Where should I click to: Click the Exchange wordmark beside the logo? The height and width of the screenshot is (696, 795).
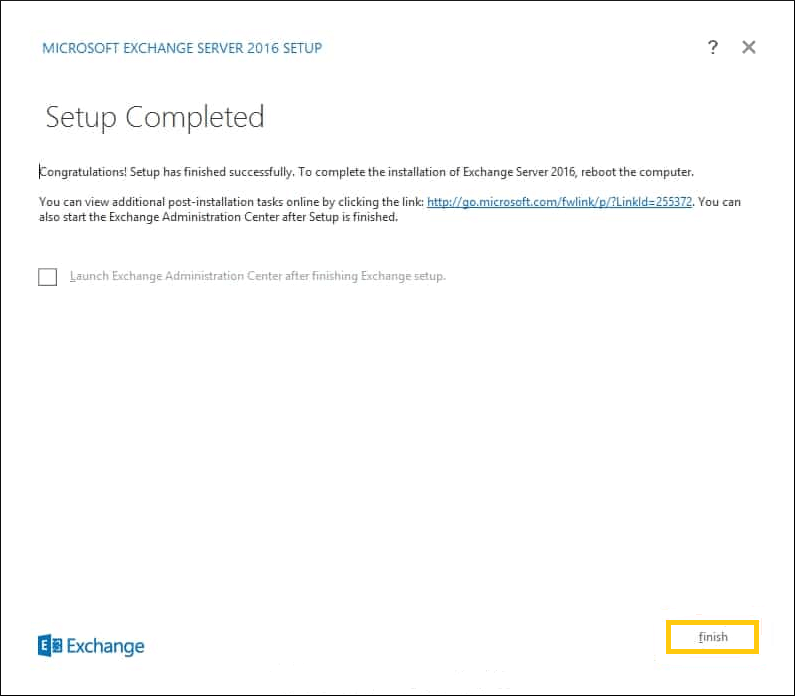(105, 646)
